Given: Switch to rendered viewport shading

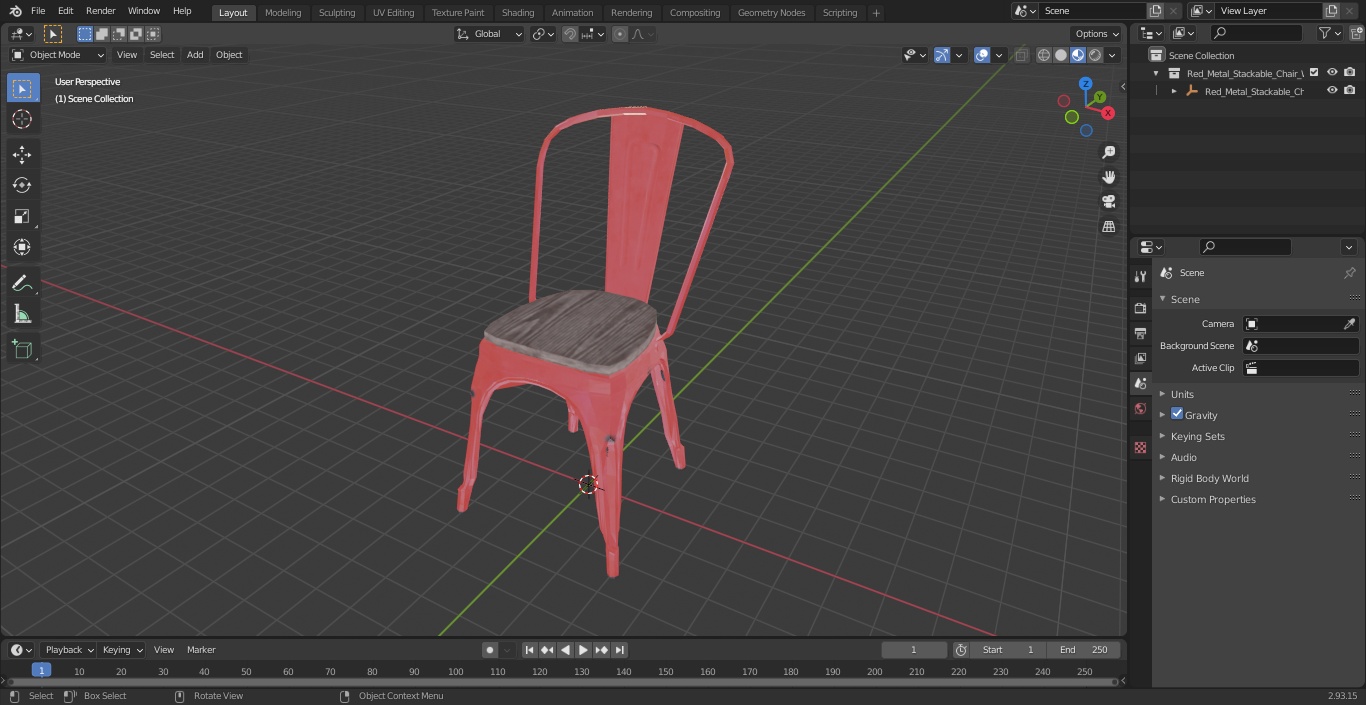Looking at the screenshot, I should tap(1095, 55).
